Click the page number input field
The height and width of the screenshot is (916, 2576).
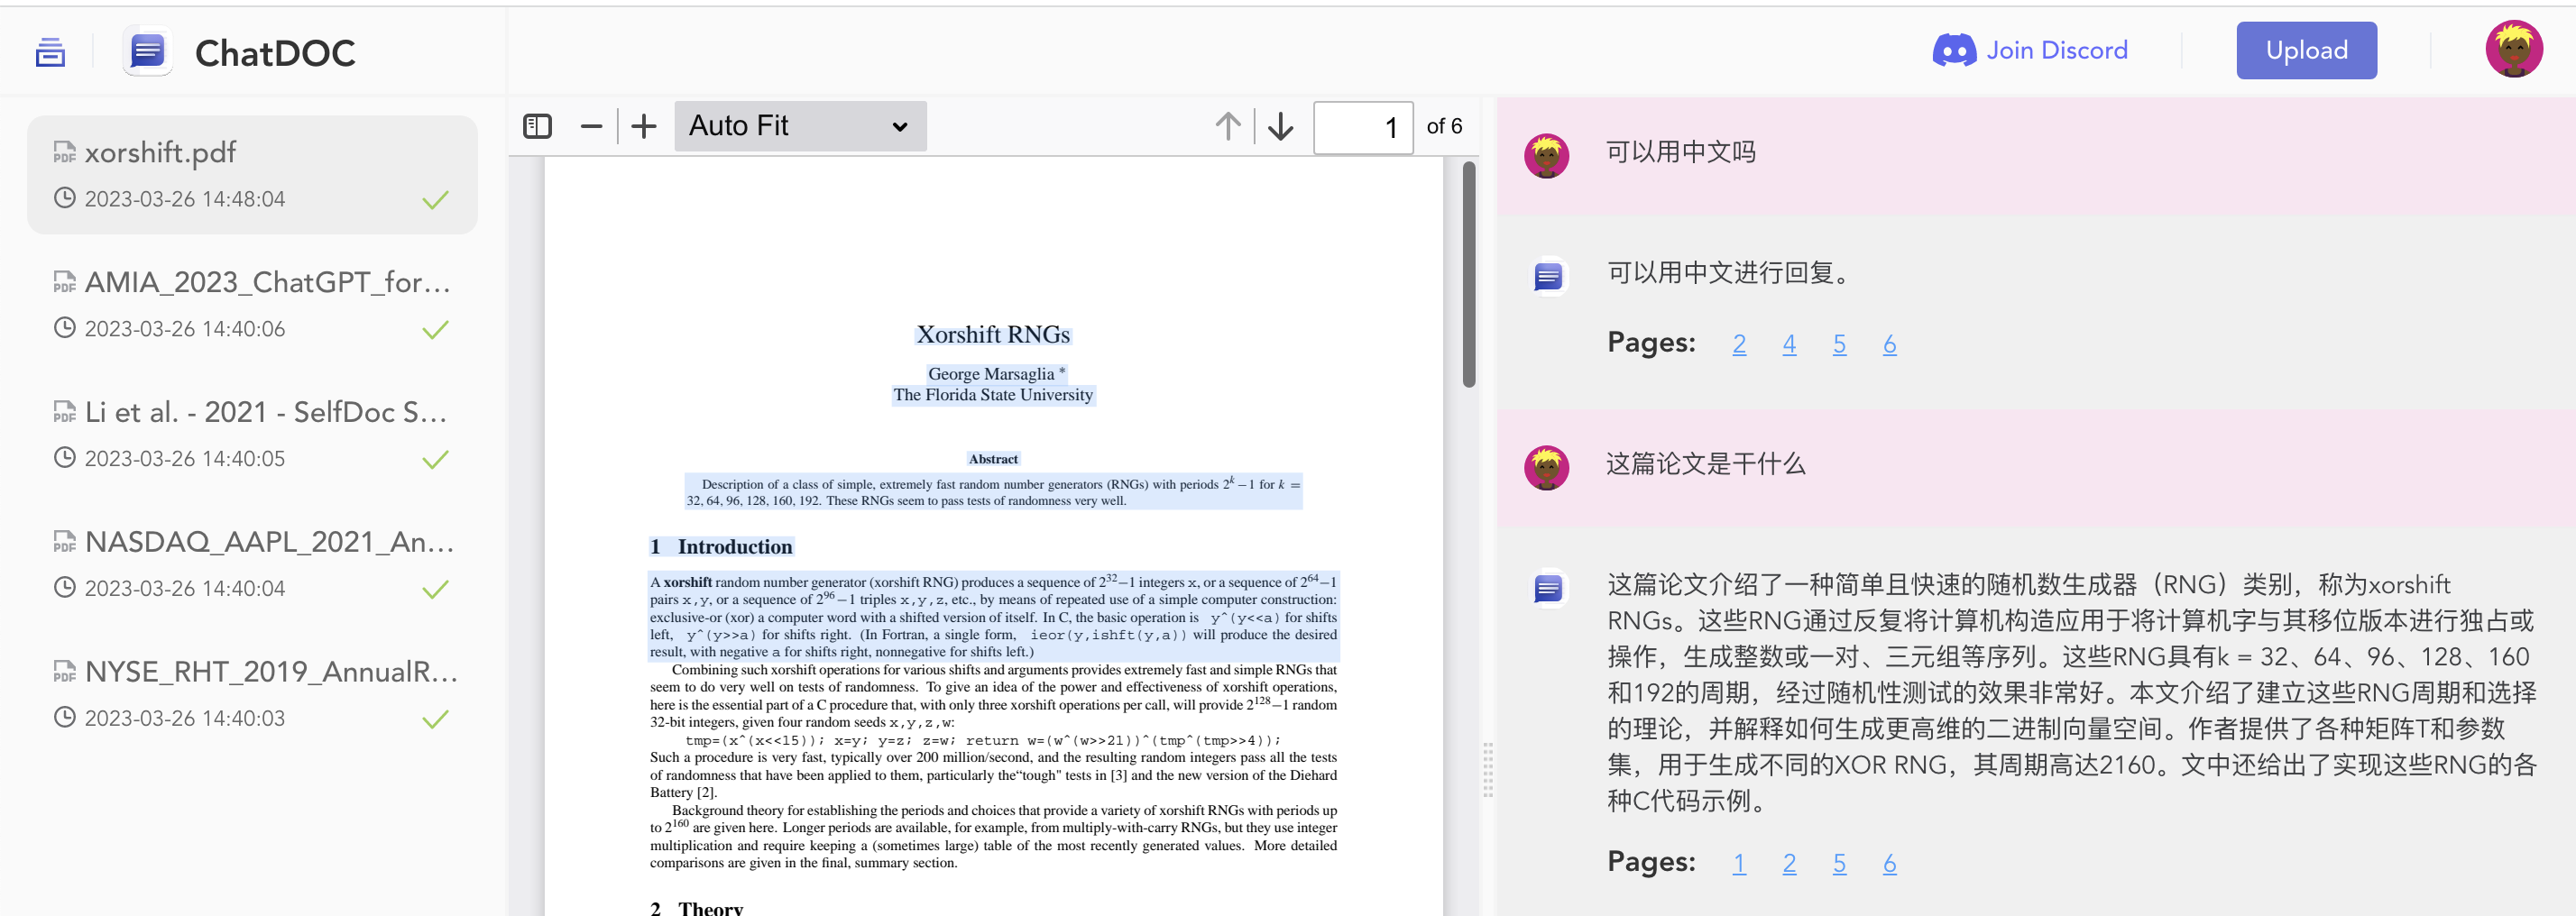pos(1362,127)
